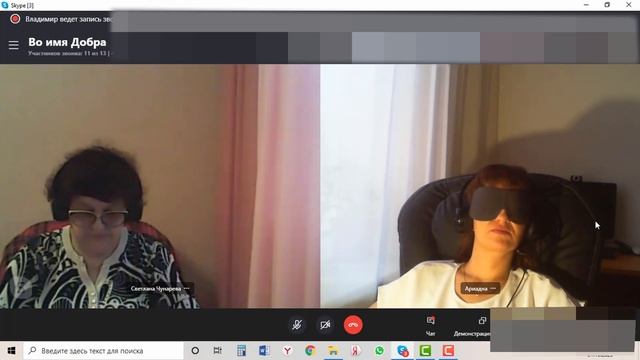The height and width of the screenshot is (360, 640).
Task: Open options dots next to Светлана Чупарева
Action: 187,289
